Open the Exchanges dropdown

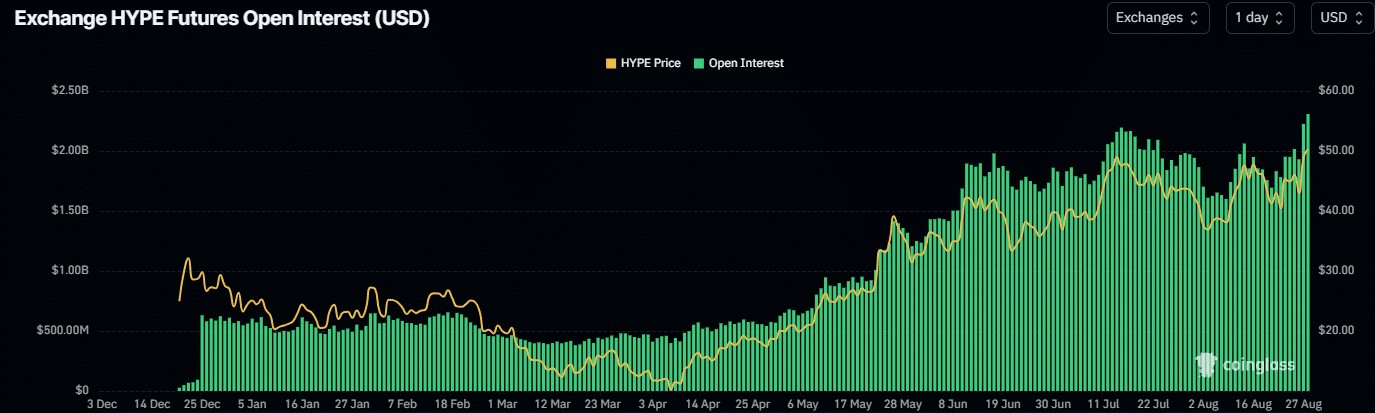tap(1158, 18)
